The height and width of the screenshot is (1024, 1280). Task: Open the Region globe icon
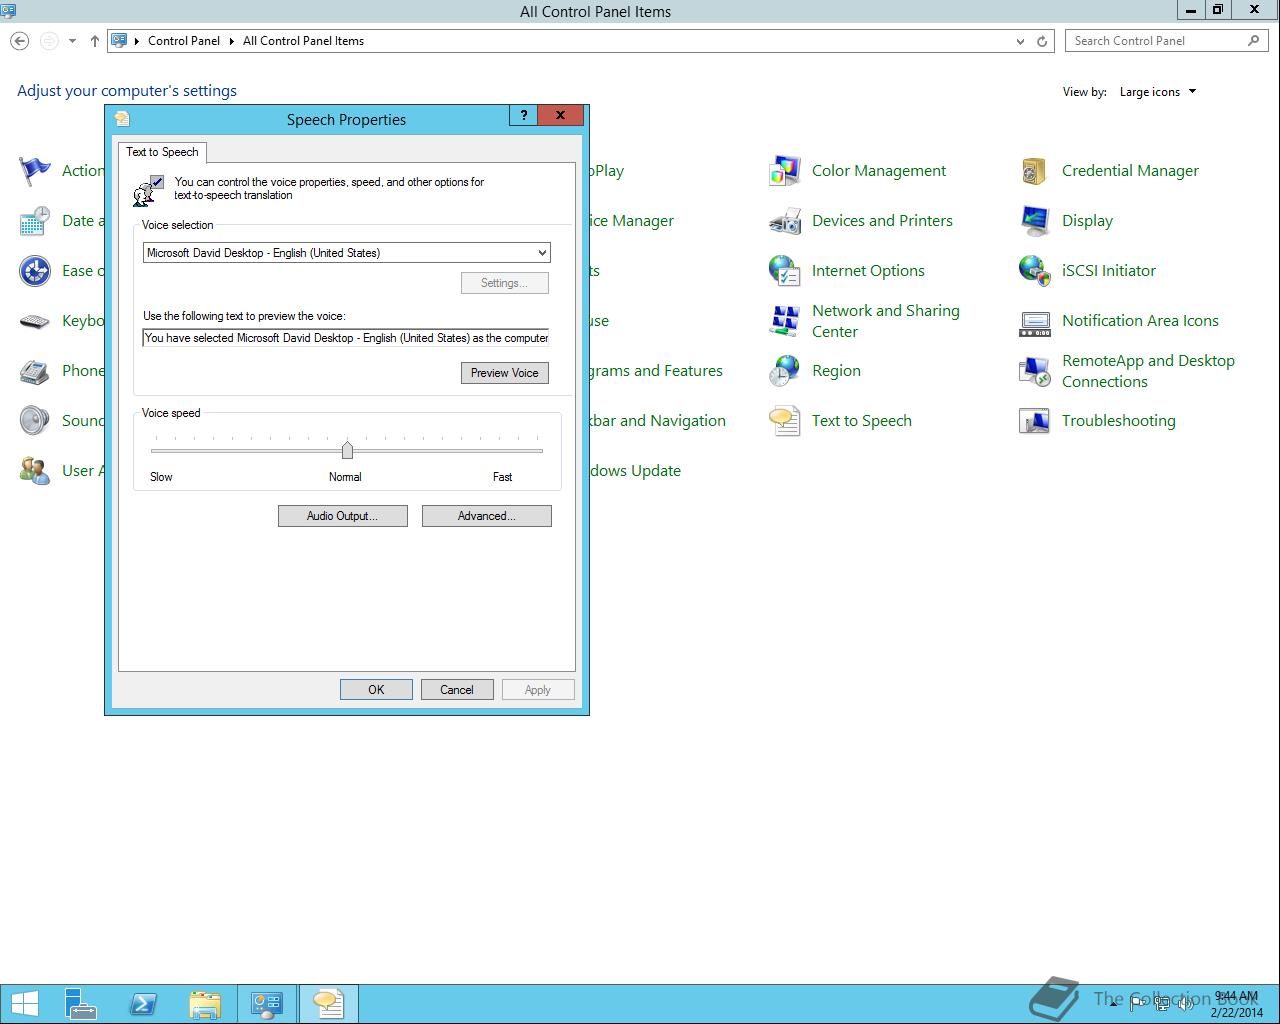[785, 371]
